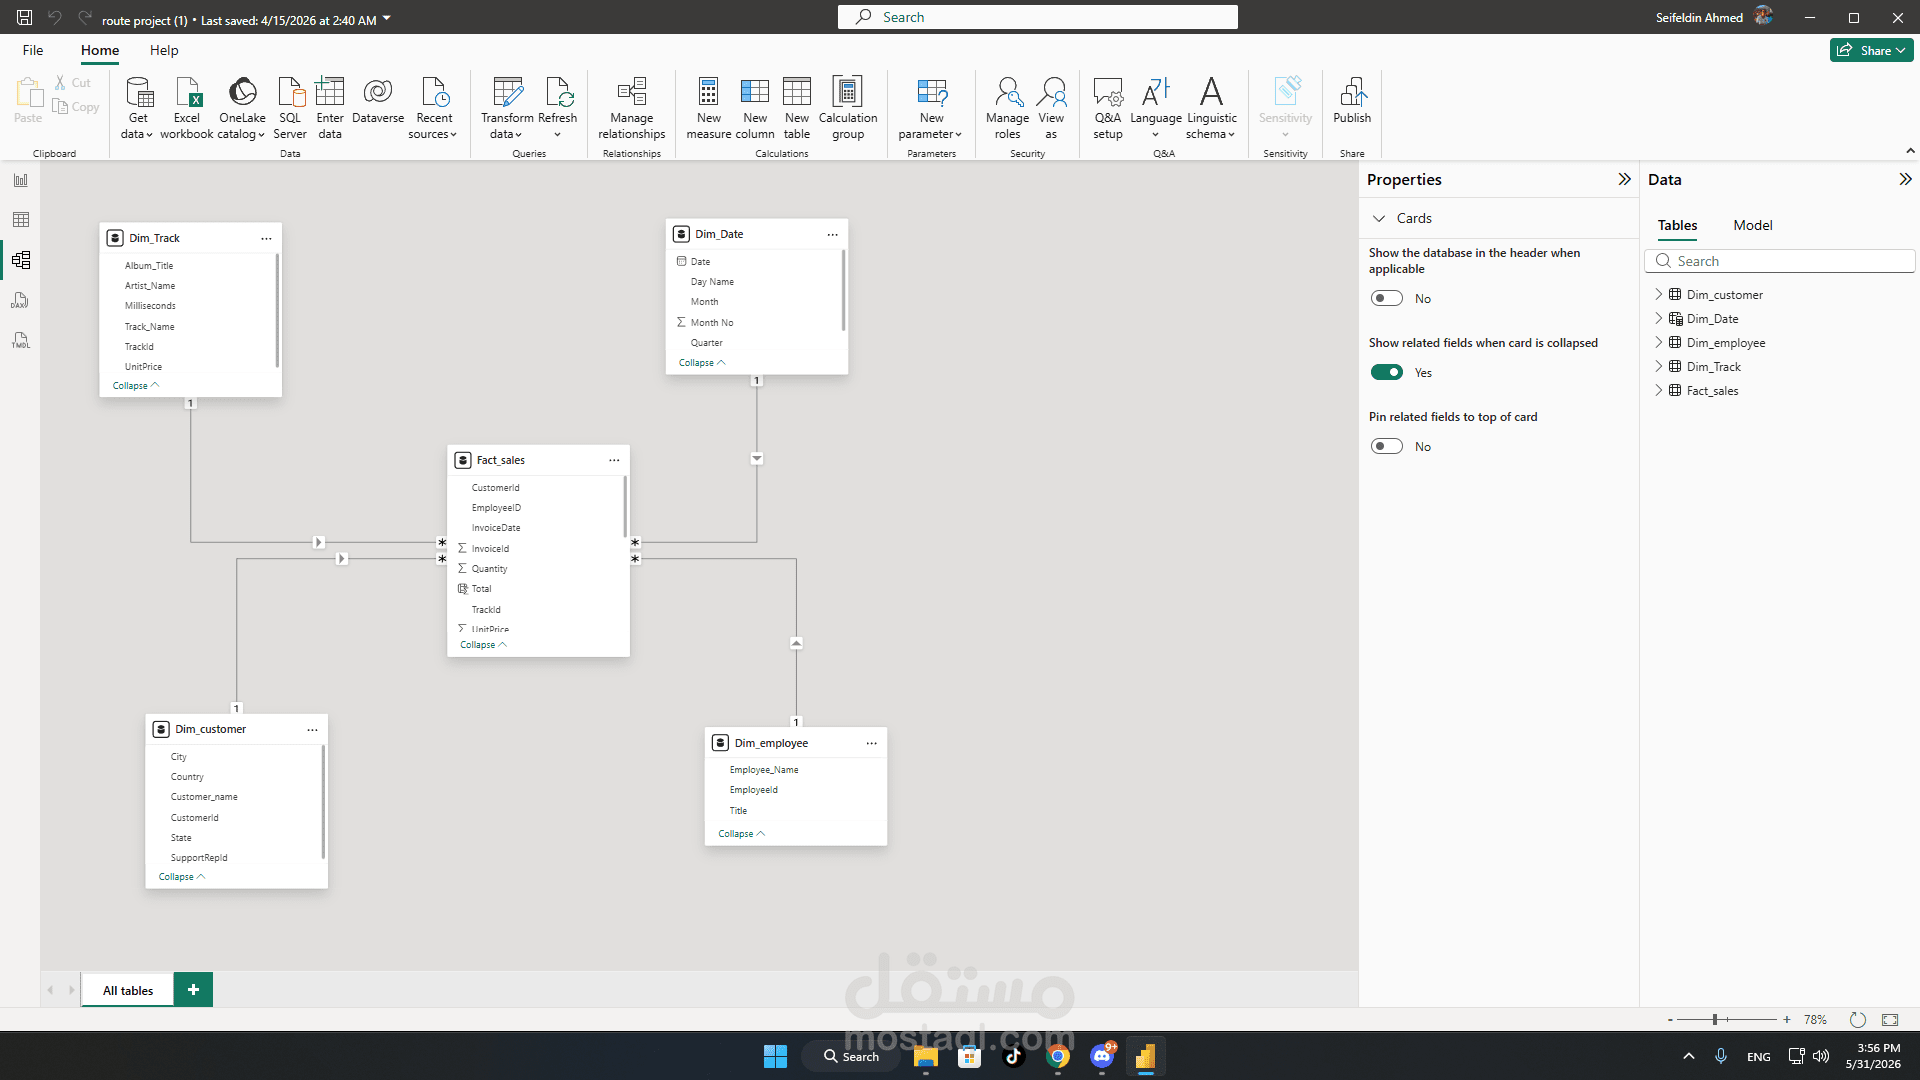Open OneLake catalog
Viewport: 1920px width, 1080px height.
[x=242, y=108]
